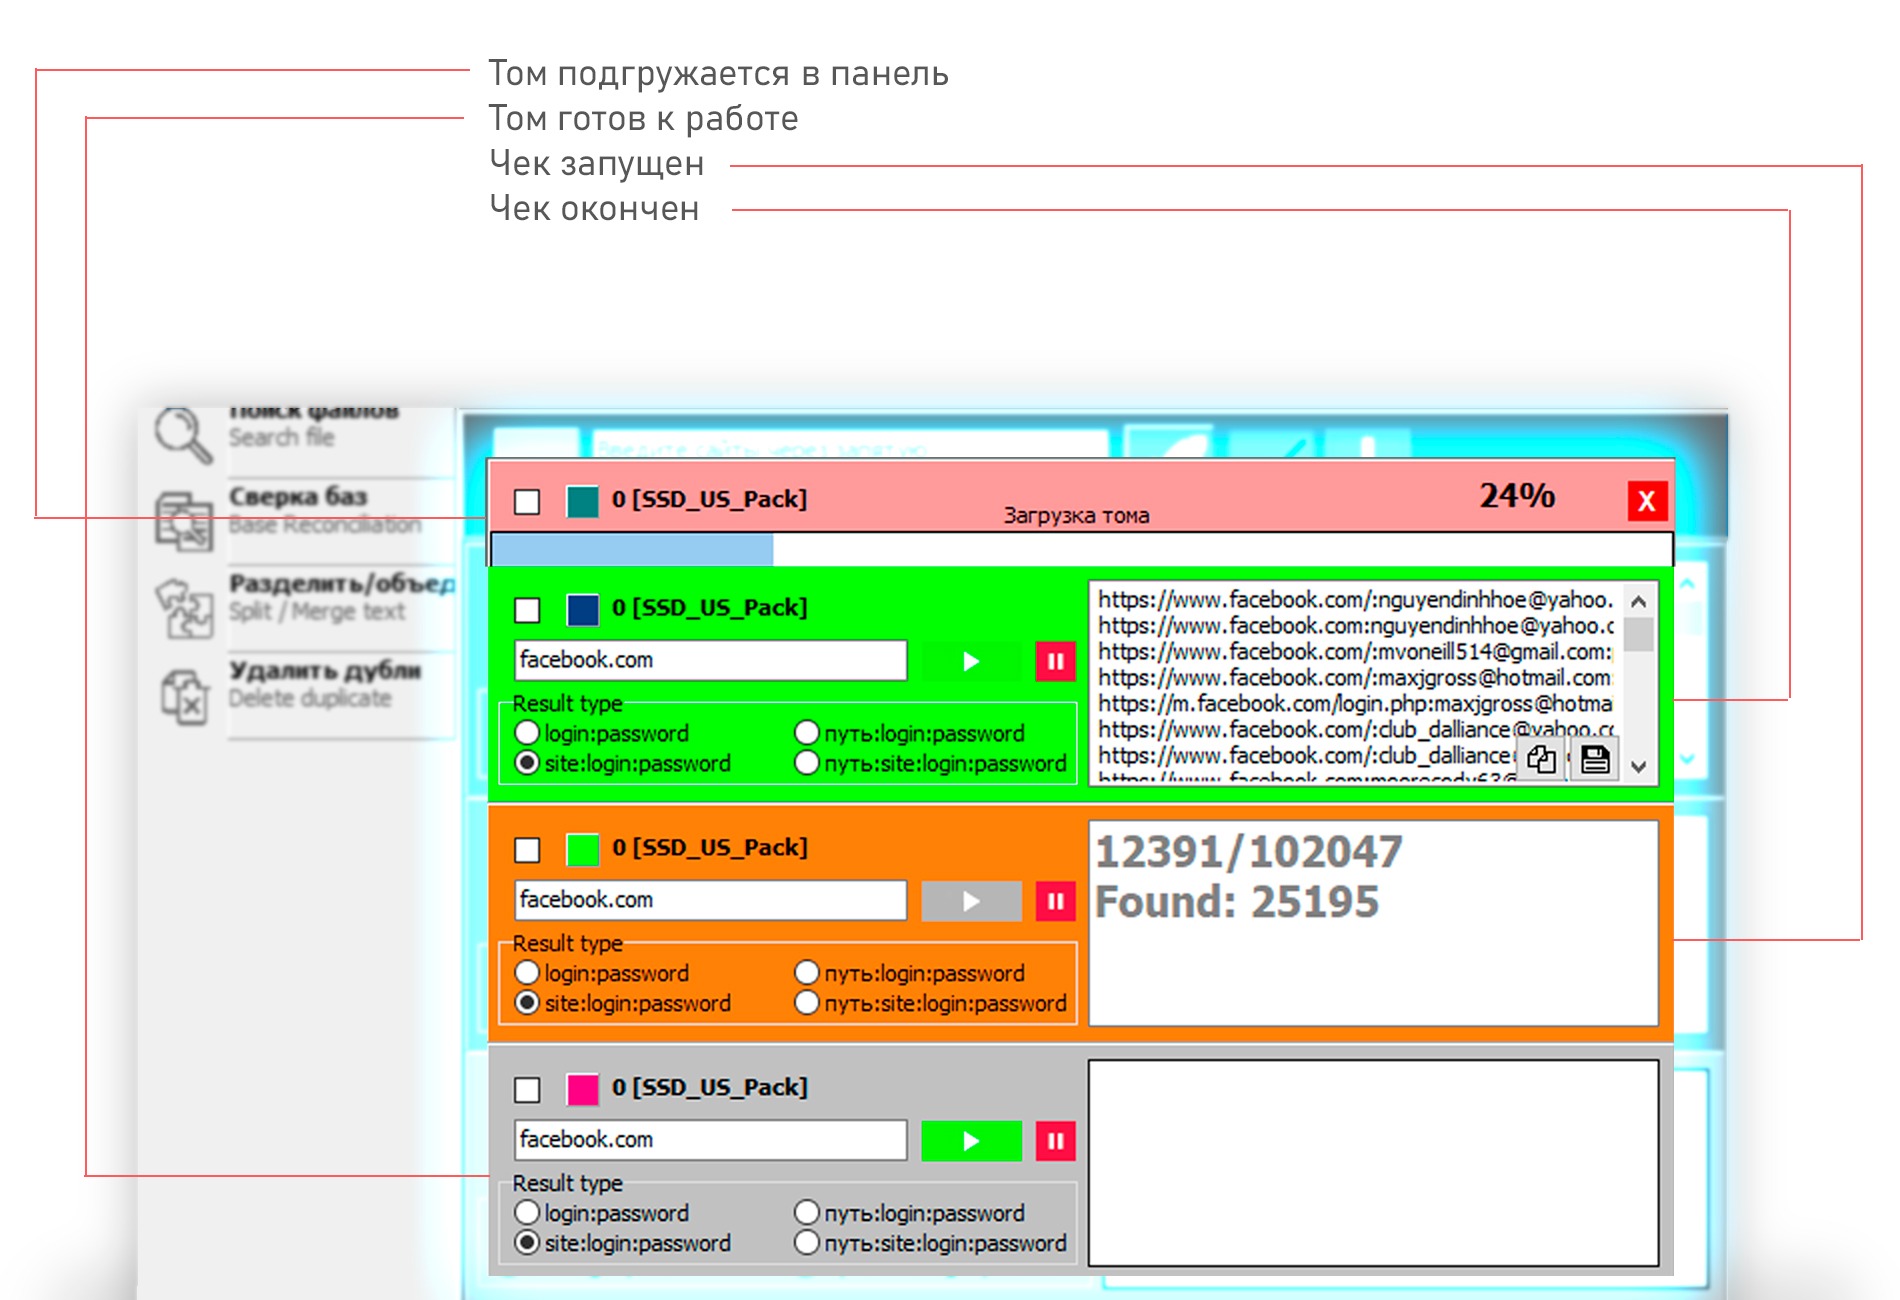Viewport: 1900px width, 1300px height.
Task: Copy results in the green row output box
Action: pyautogui.click(x=1541, y=760)
